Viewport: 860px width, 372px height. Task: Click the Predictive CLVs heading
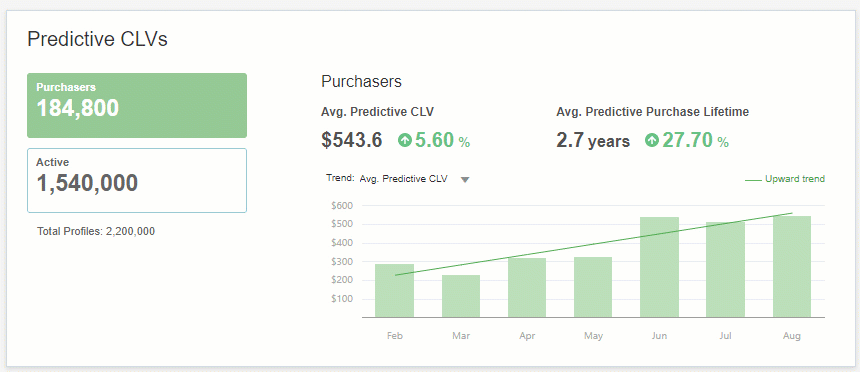97,40
